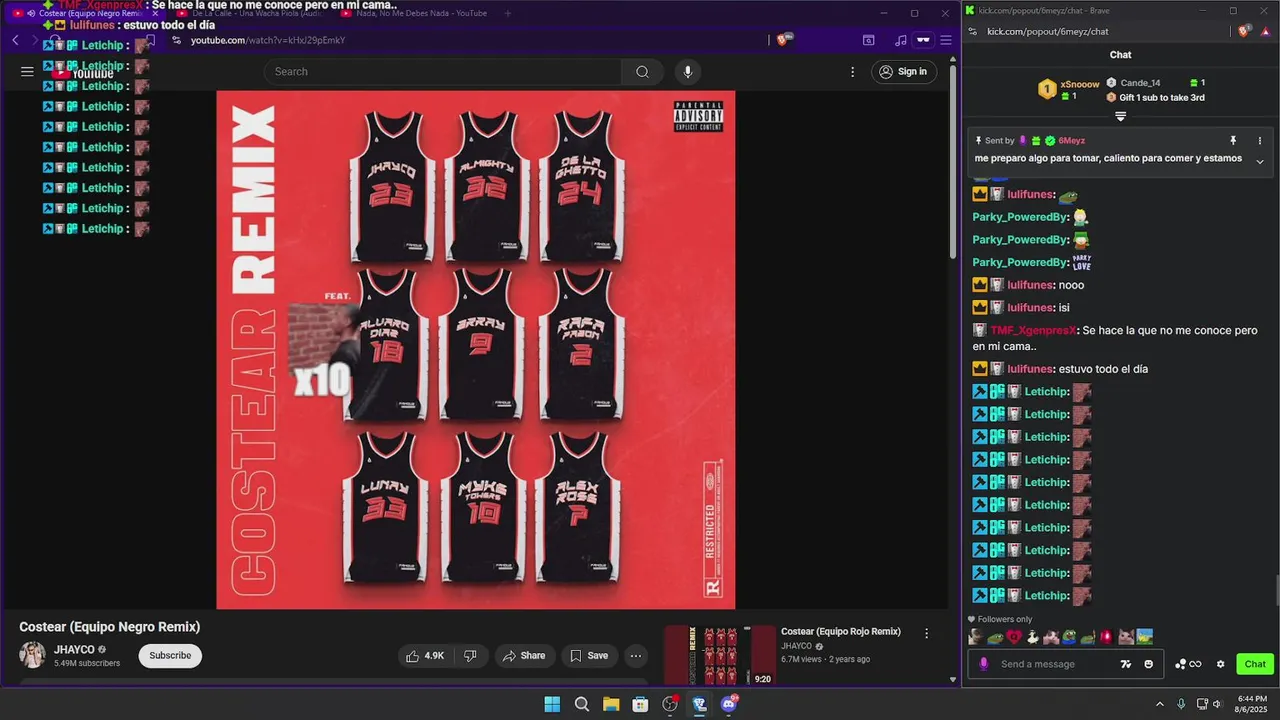This screenshot has height=720, width=1280.
Task: Open JHAYCO channel avatar
Action: [x=33, y=656]
